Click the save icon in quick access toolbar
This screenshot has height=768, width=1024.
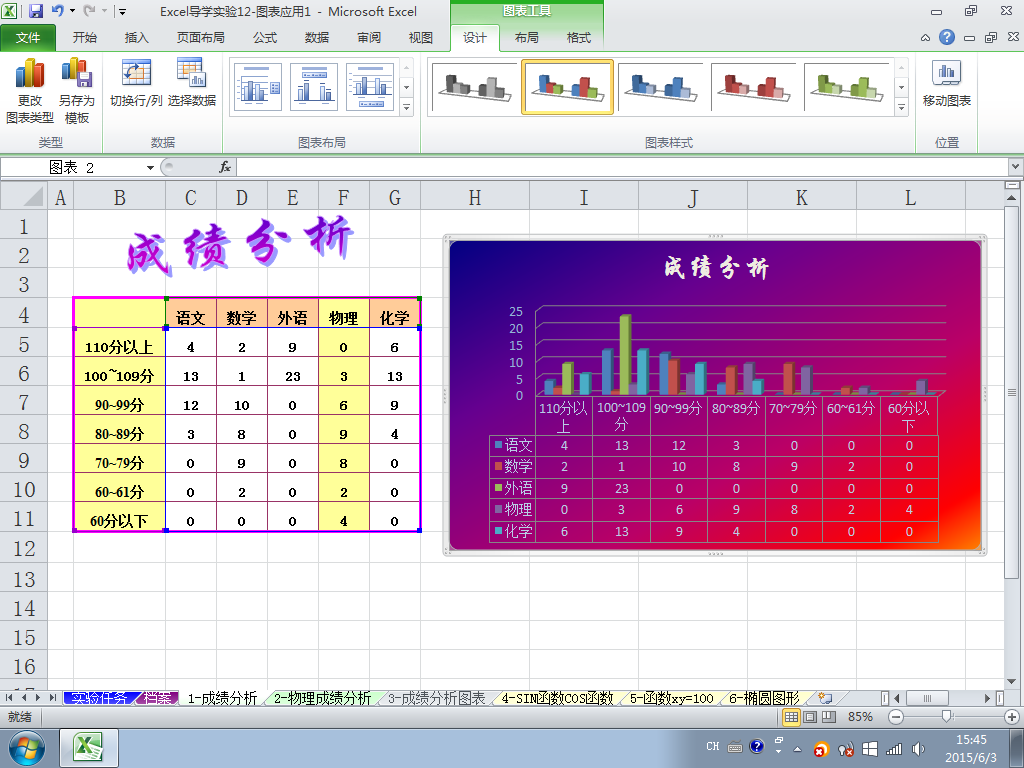36,11
